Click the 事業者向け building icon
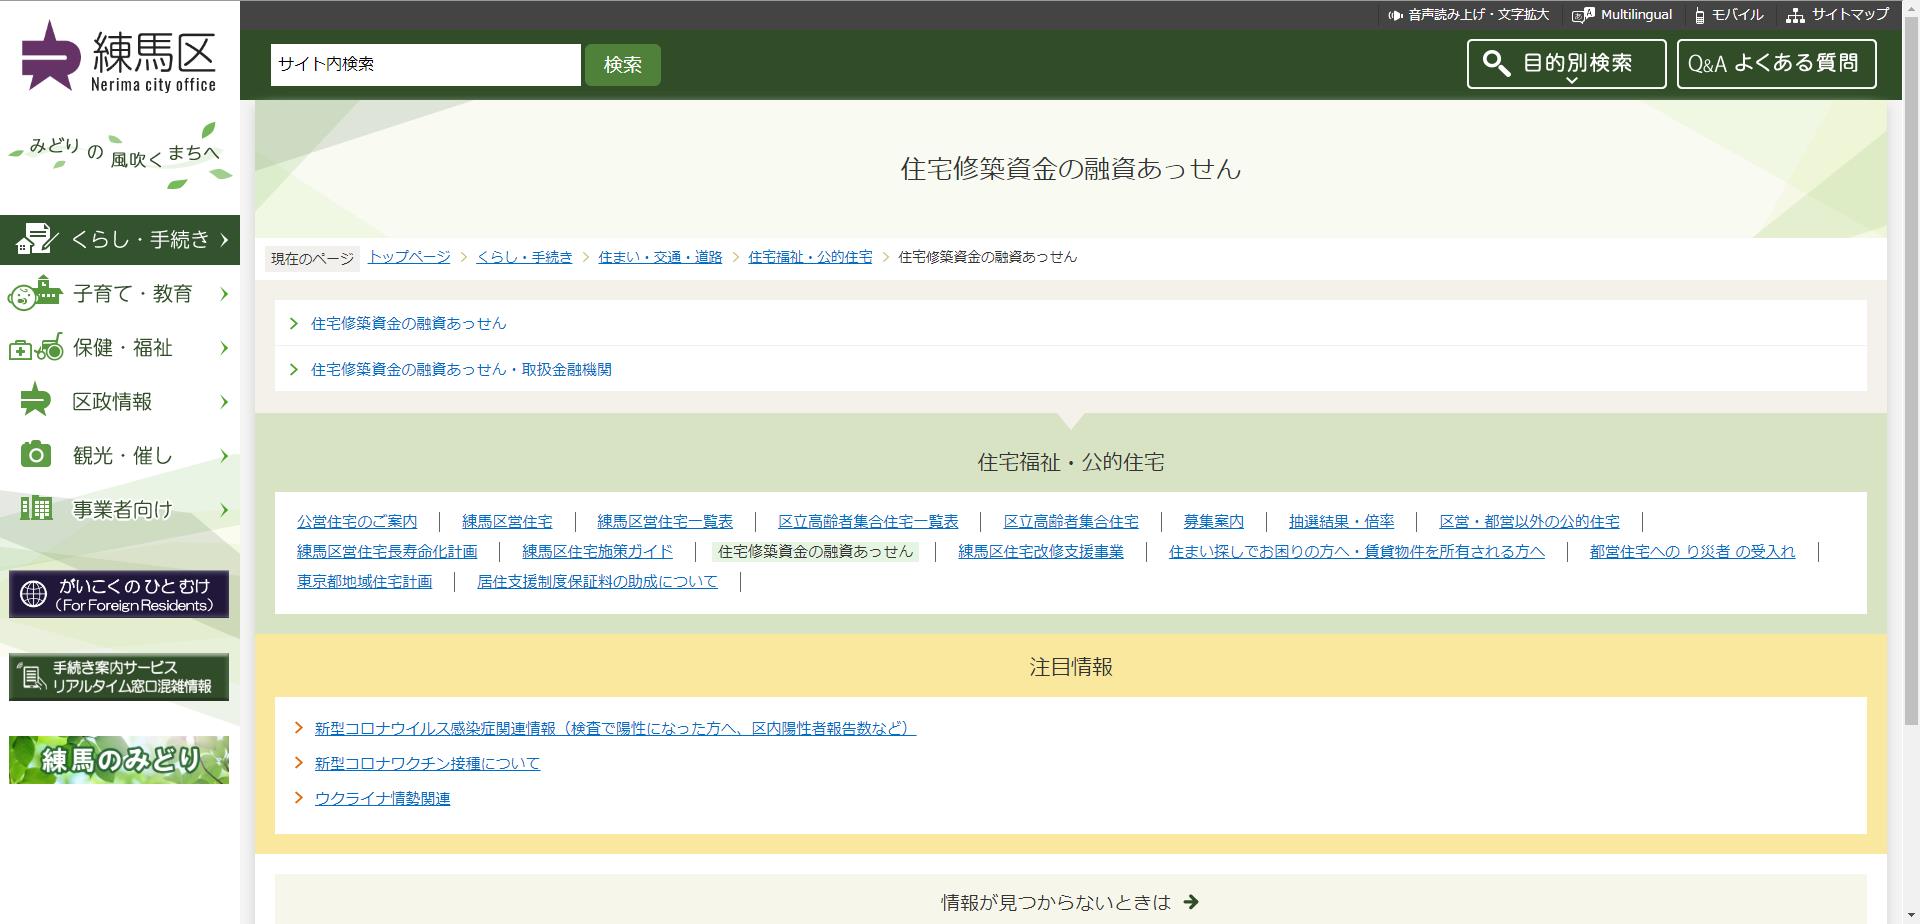This screenshot has width=1920, height=924. click(x=36, y=508)
